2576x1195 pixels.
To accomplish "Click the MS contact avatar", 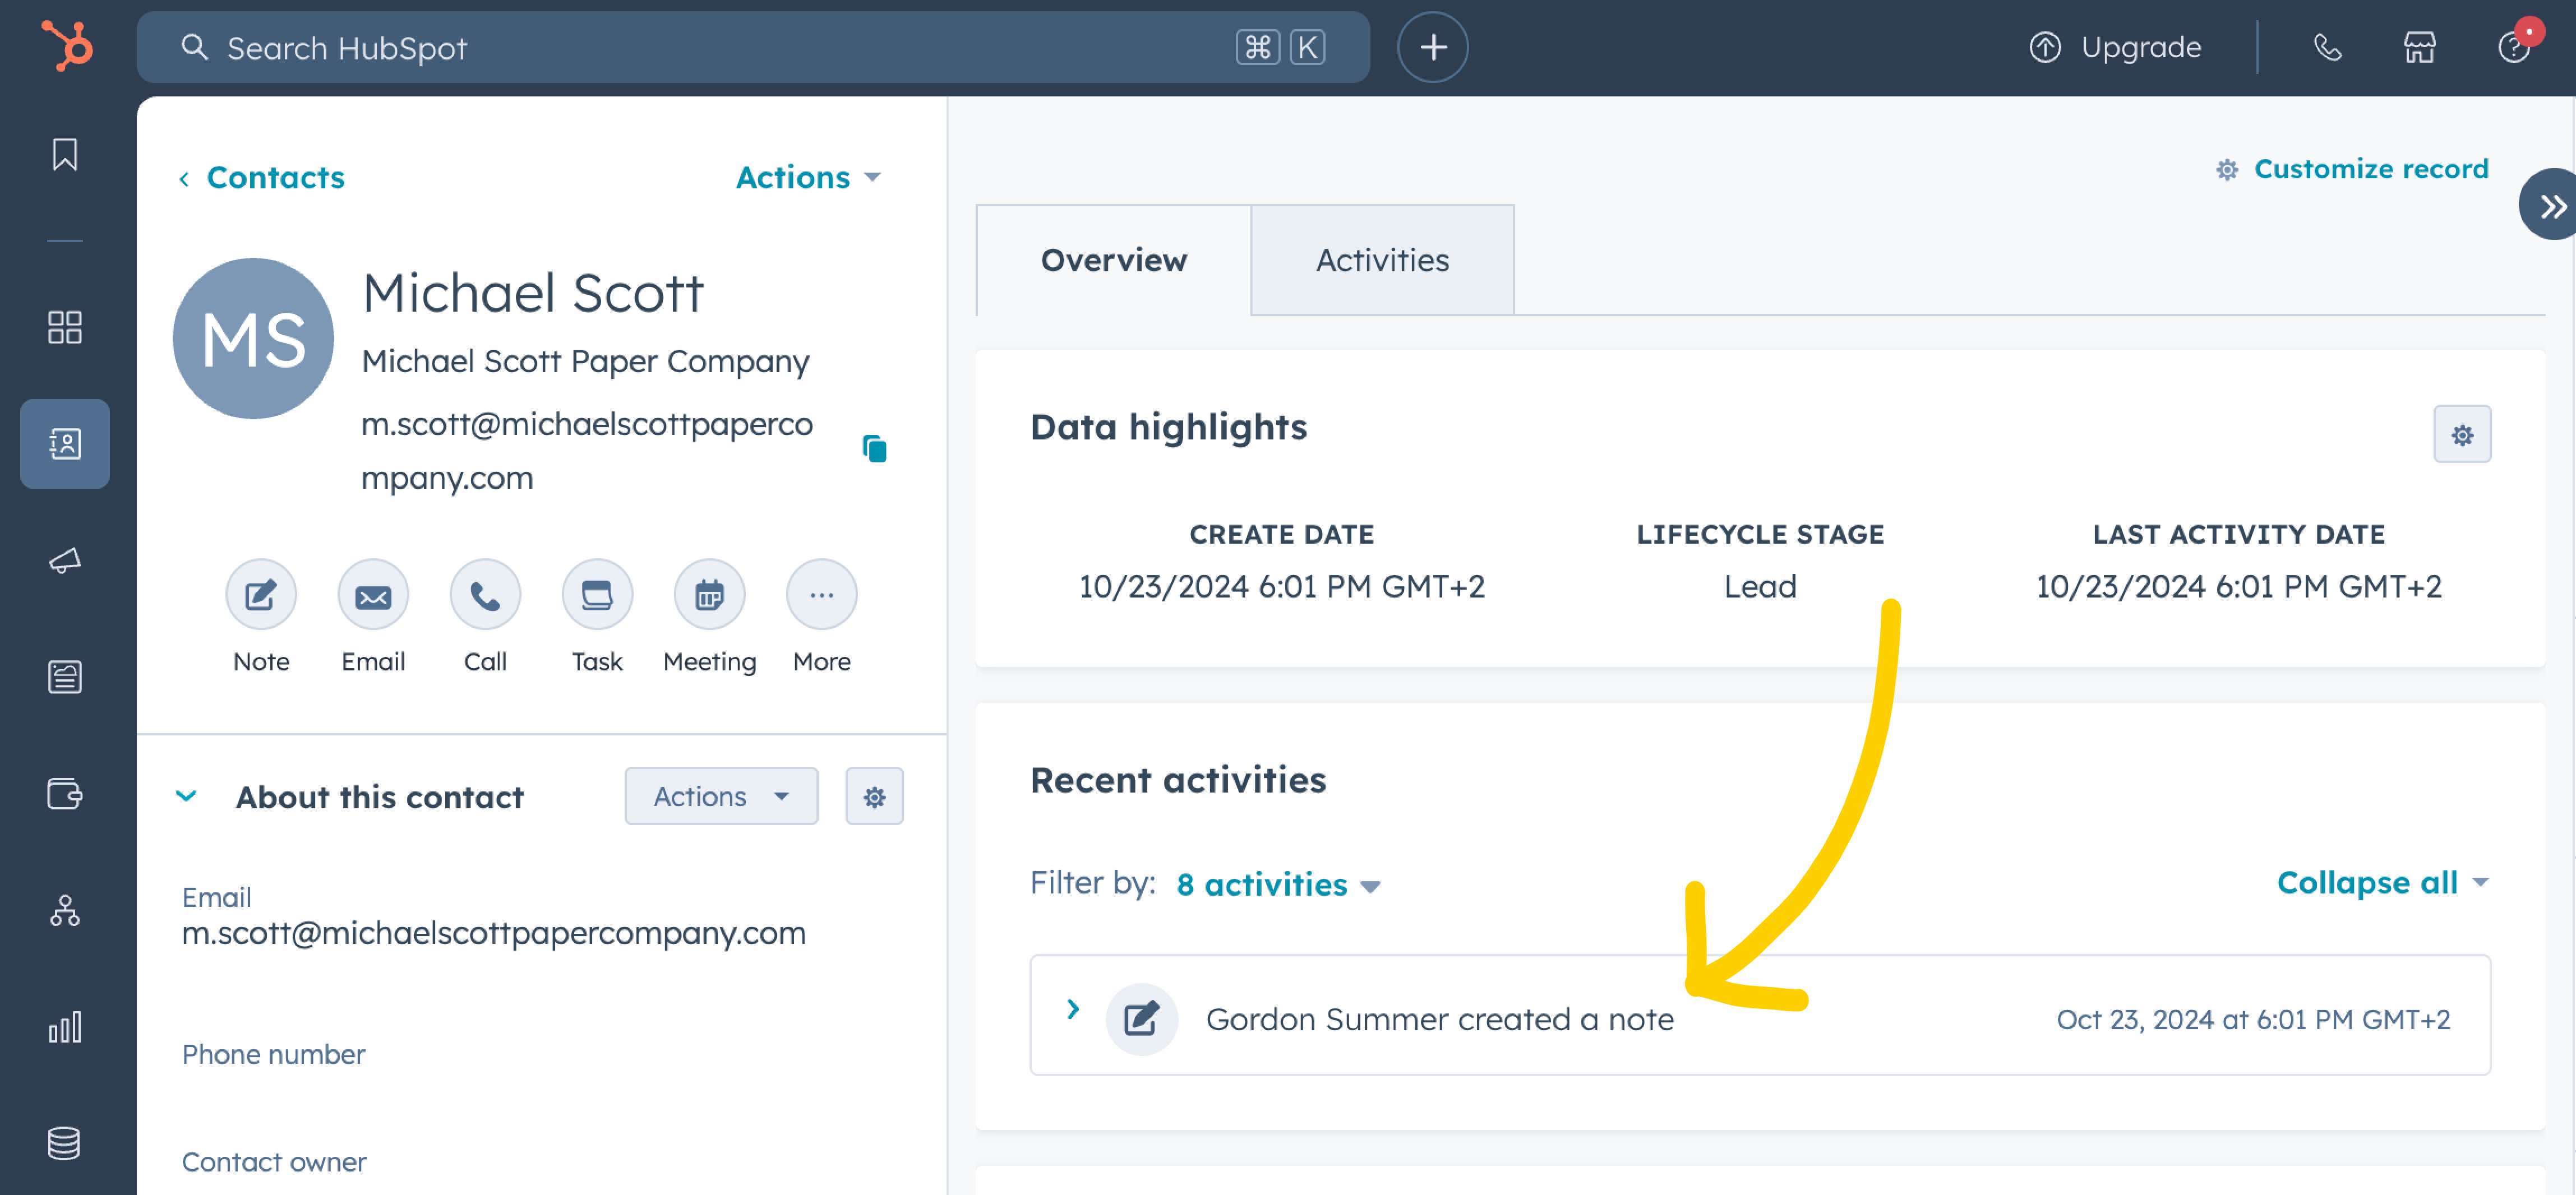I will tap(253, 338).
